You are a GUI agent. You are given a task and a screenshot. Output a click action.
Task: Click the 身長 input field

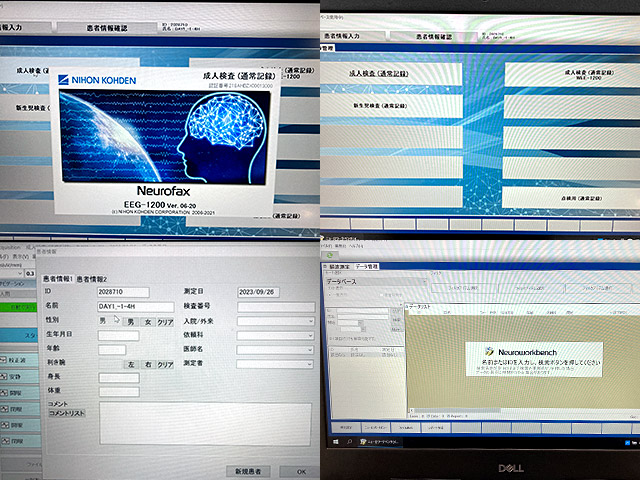tap(119, 378)
